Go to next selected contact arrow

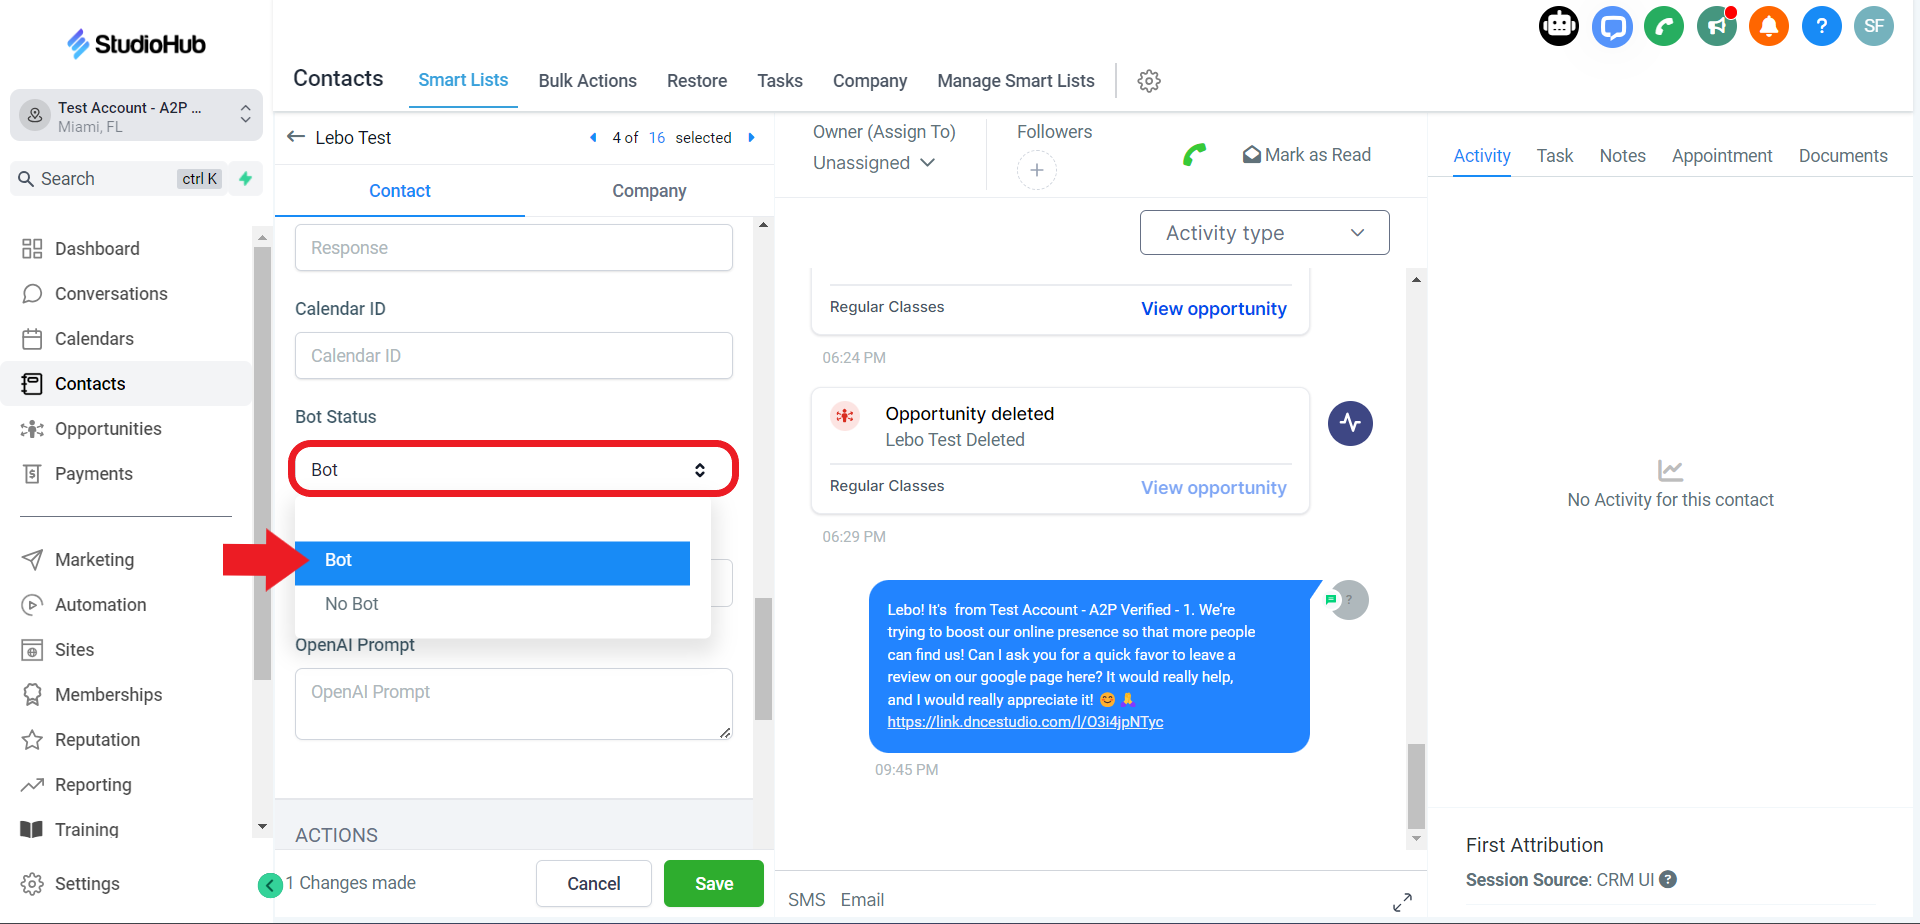point(752,138)
